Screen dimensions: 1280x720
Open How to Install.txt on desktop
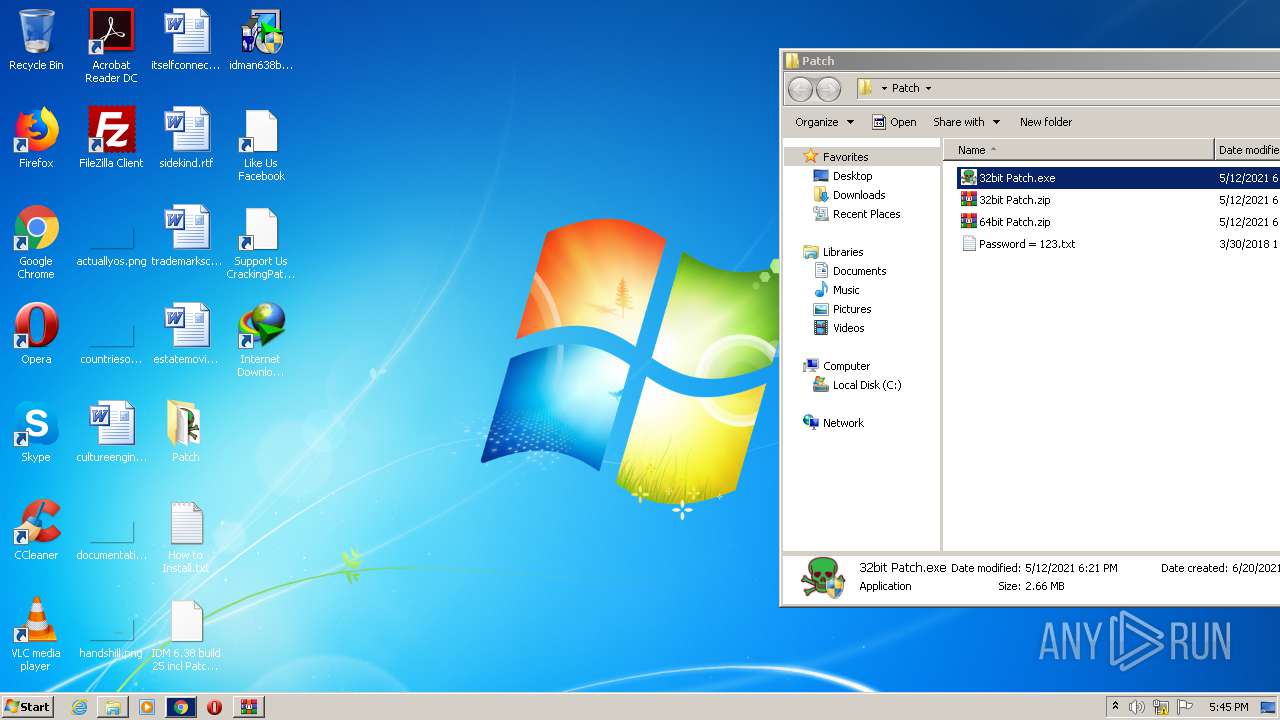pos(186,537)
